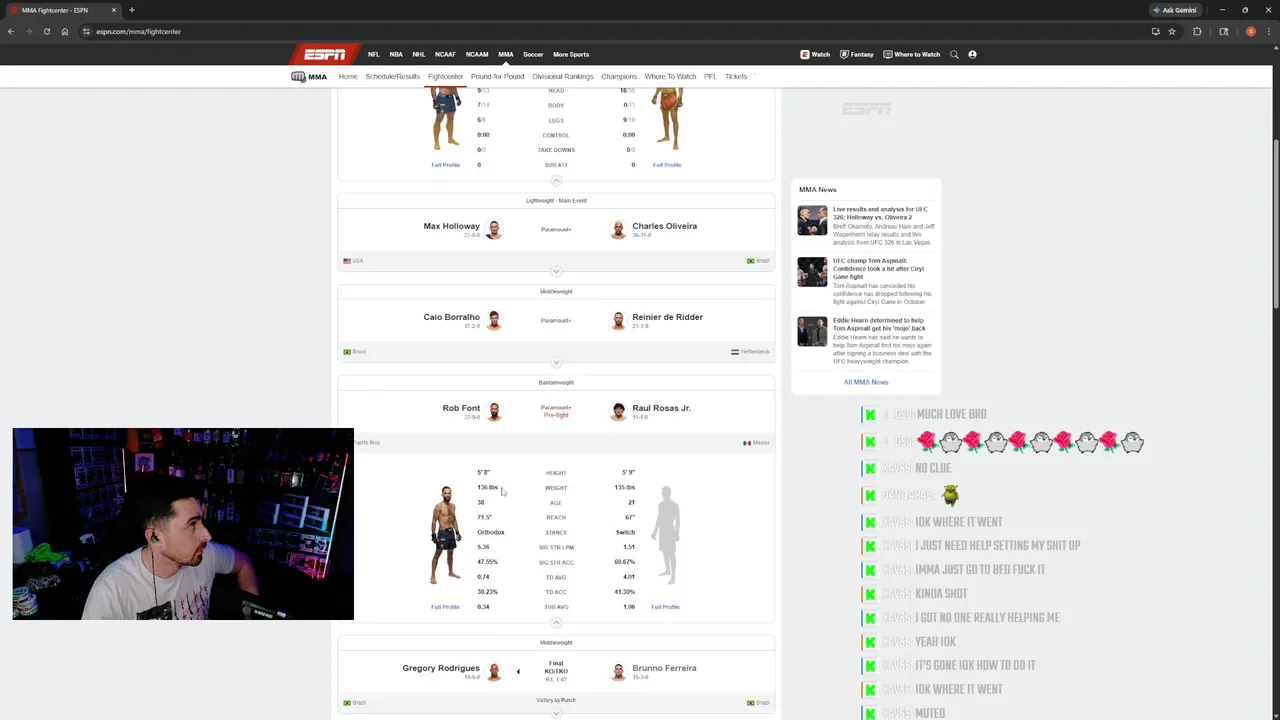Click the MMA logo in sub-navigation
Screen dimensions: 1280x720
(309, 76)
